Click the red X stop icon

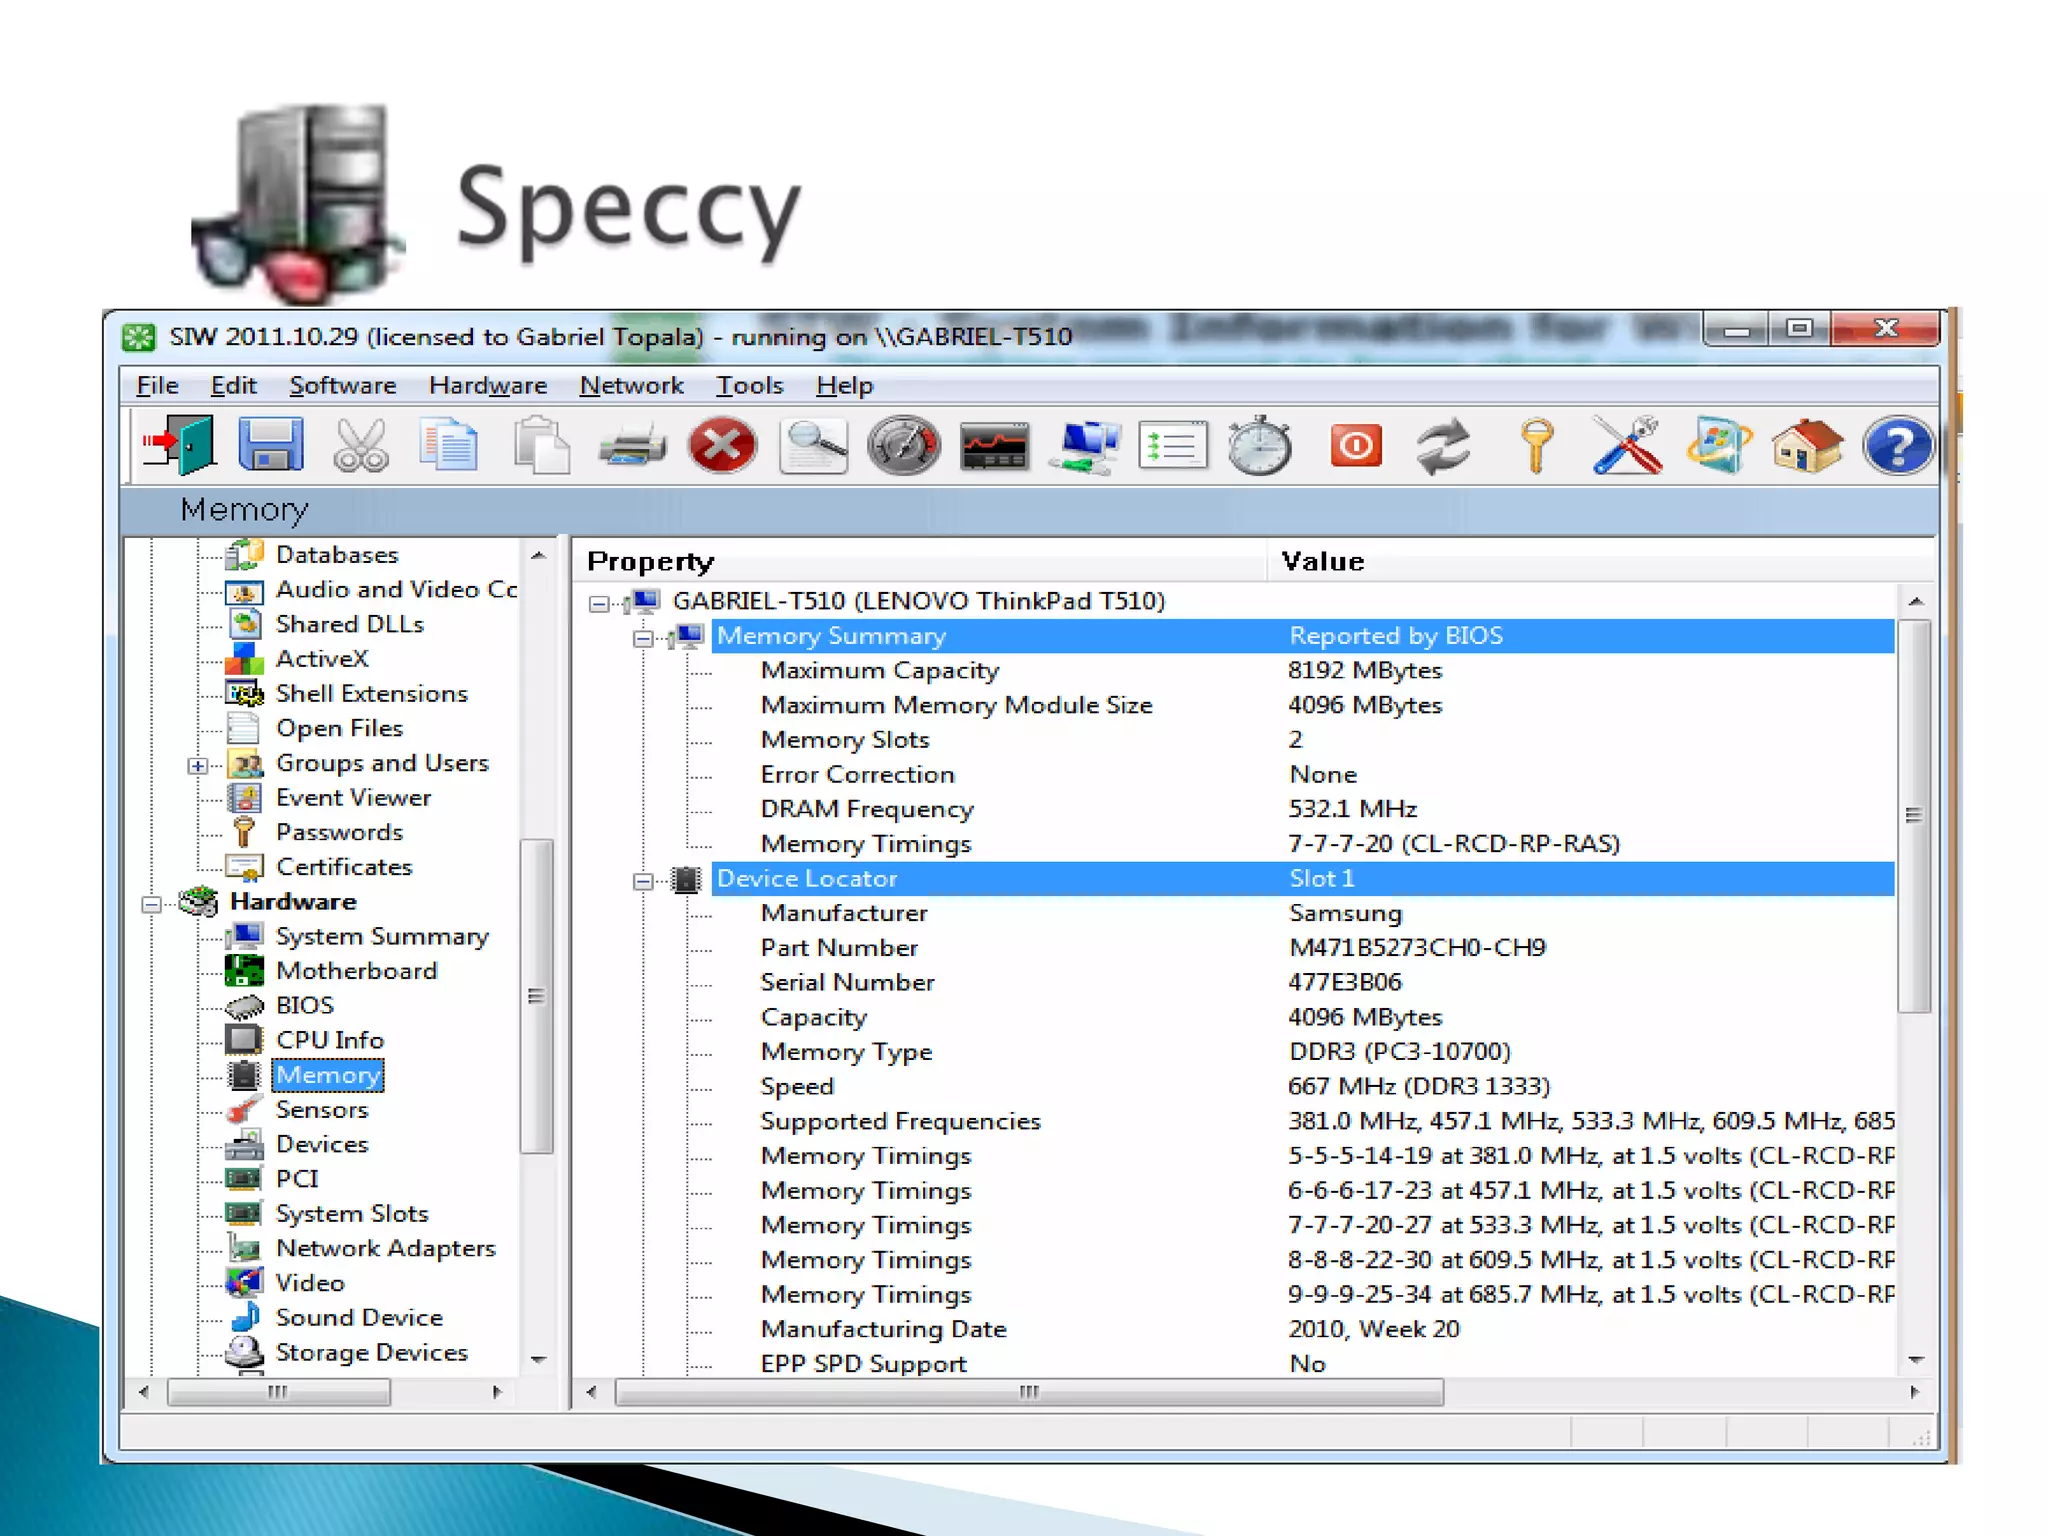point(722,446)
